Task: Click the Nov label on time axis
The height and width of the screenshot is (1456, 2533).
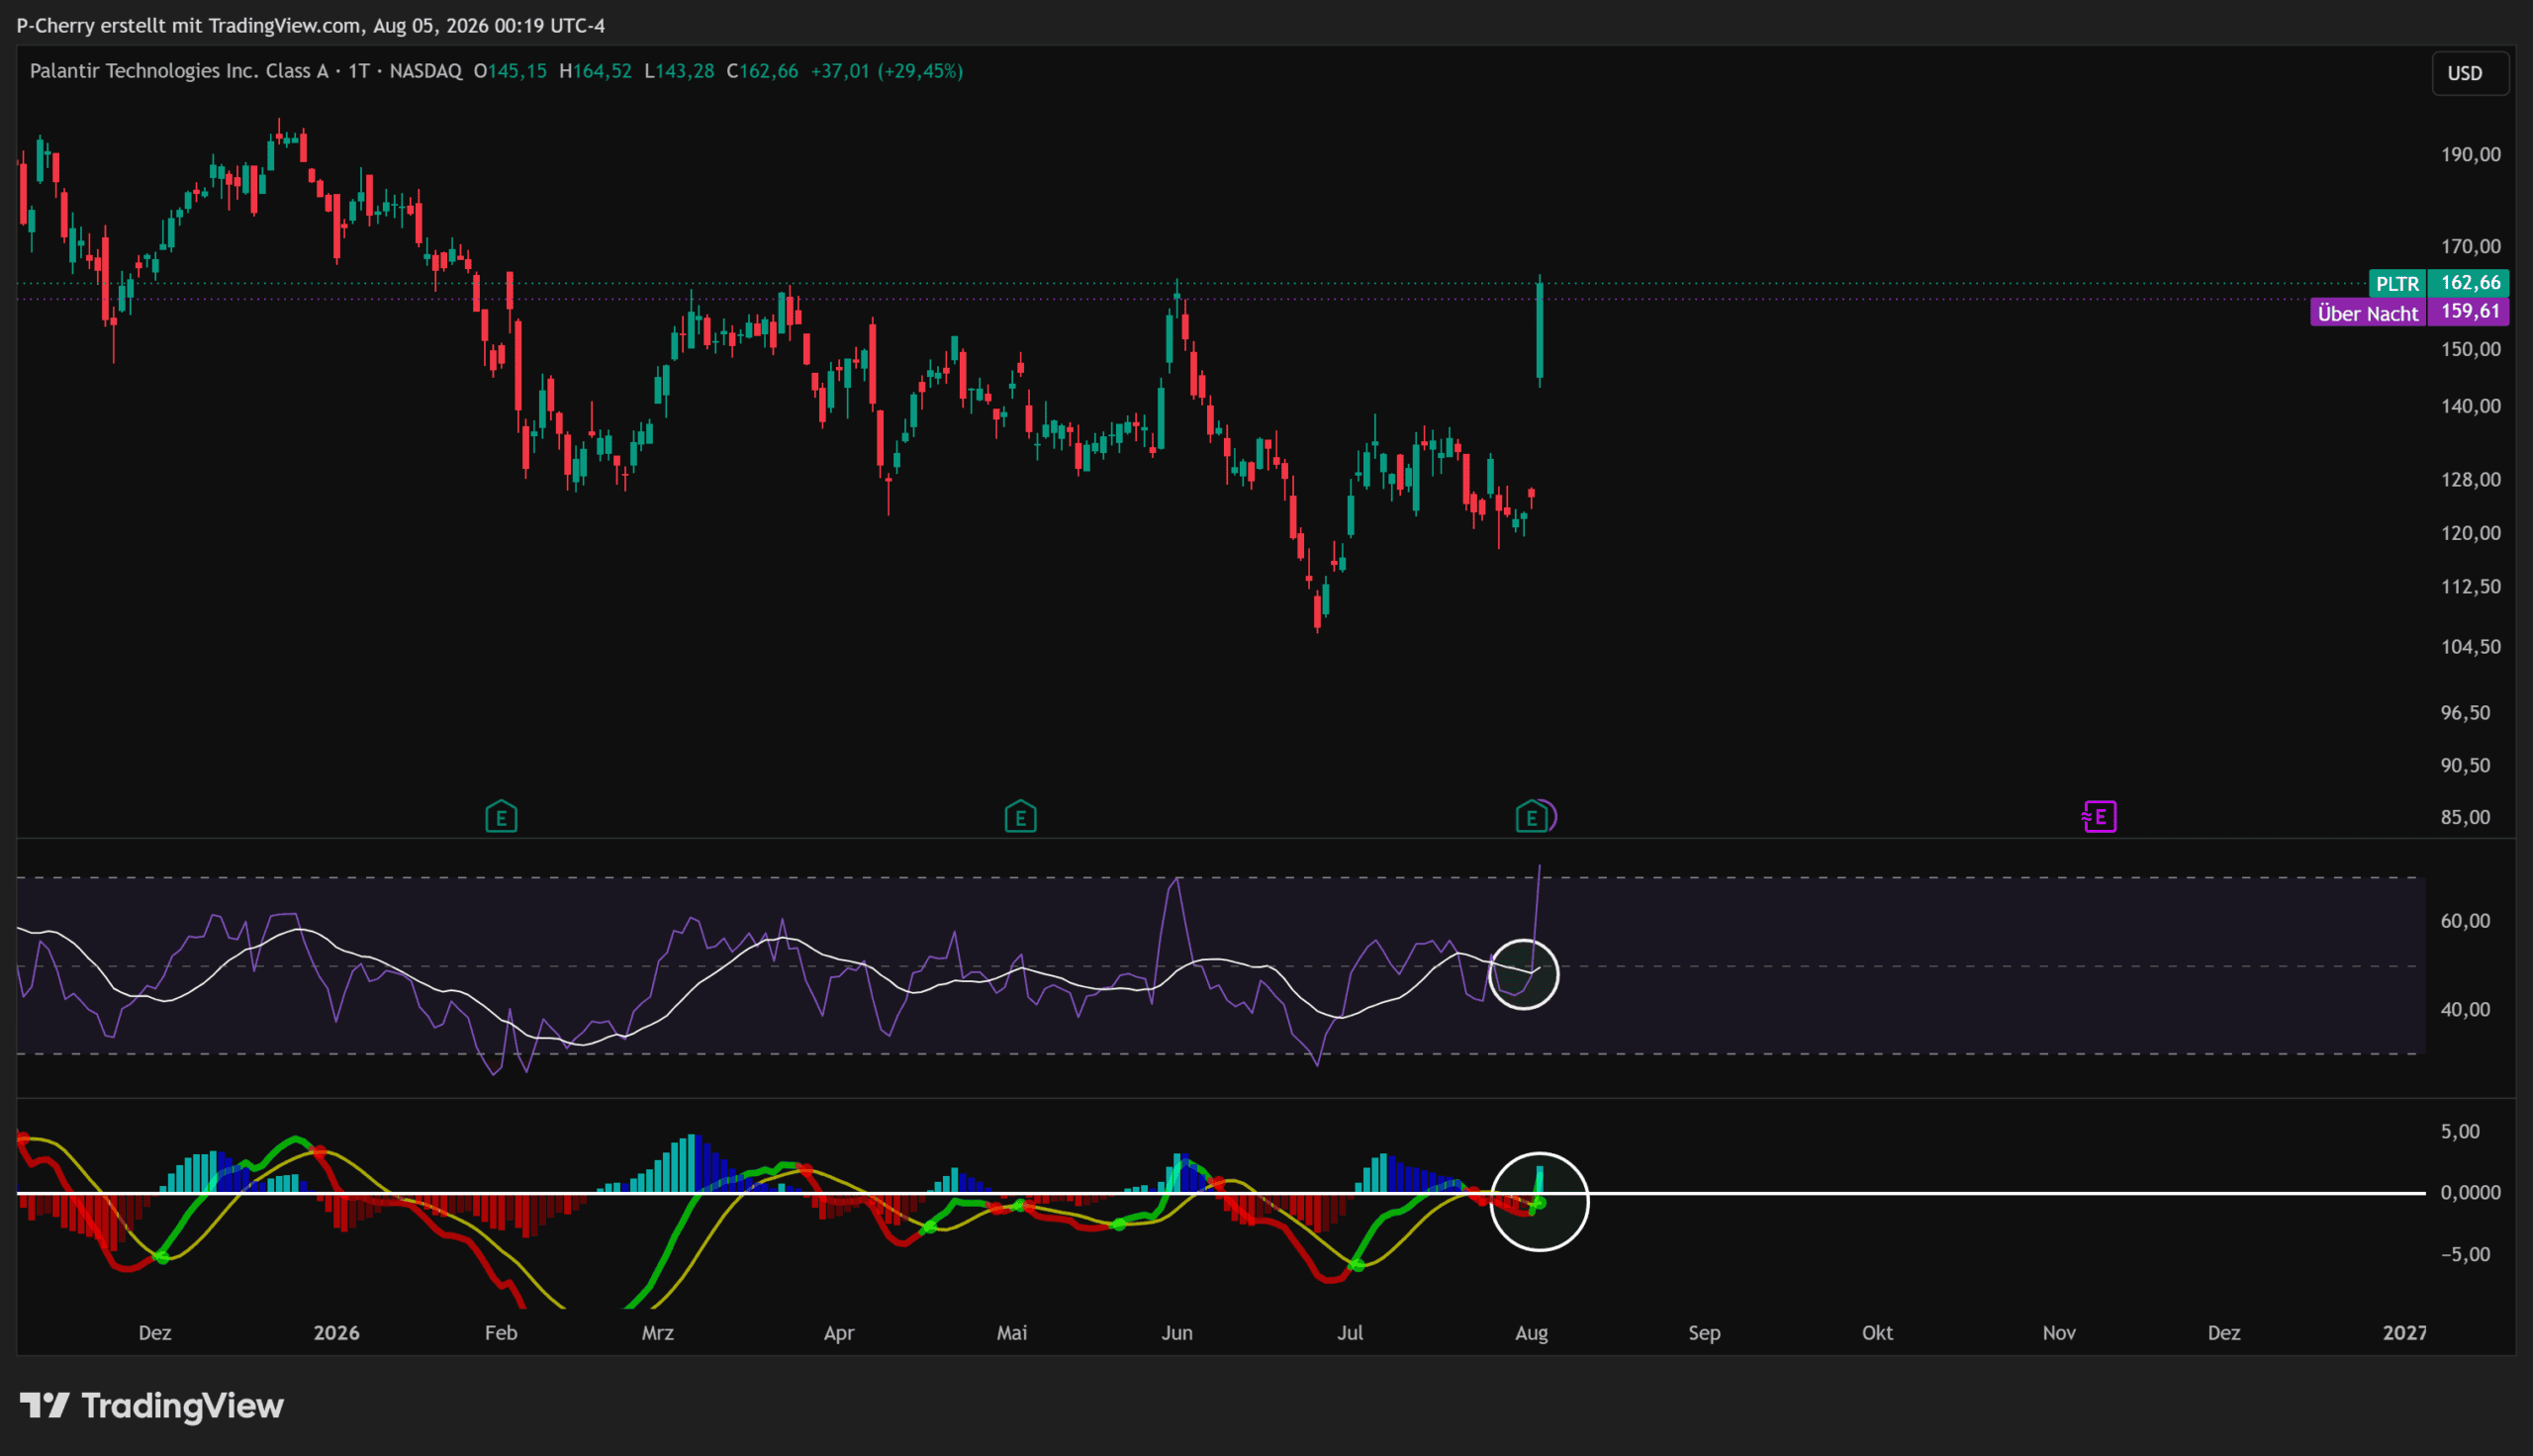Action: (x=2059, y=1333)
